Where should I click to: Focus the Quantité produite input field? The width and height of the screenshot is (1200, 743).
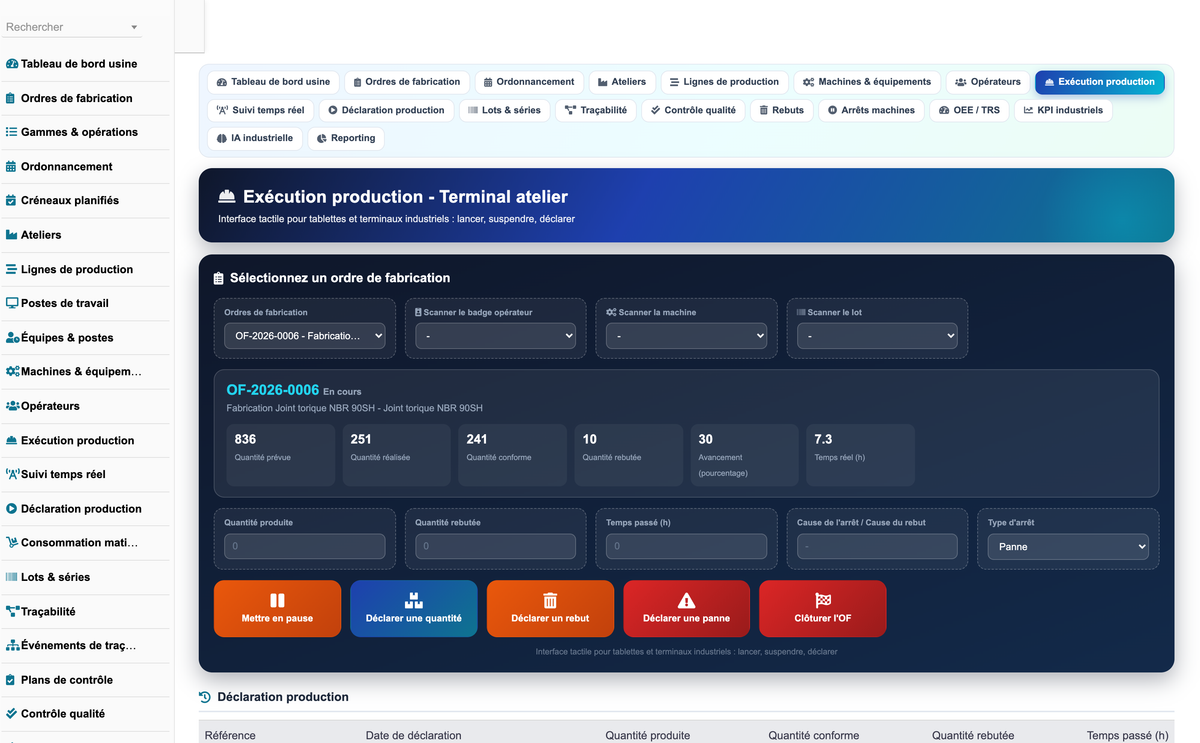pyautogui.click(x=304, y=546)
